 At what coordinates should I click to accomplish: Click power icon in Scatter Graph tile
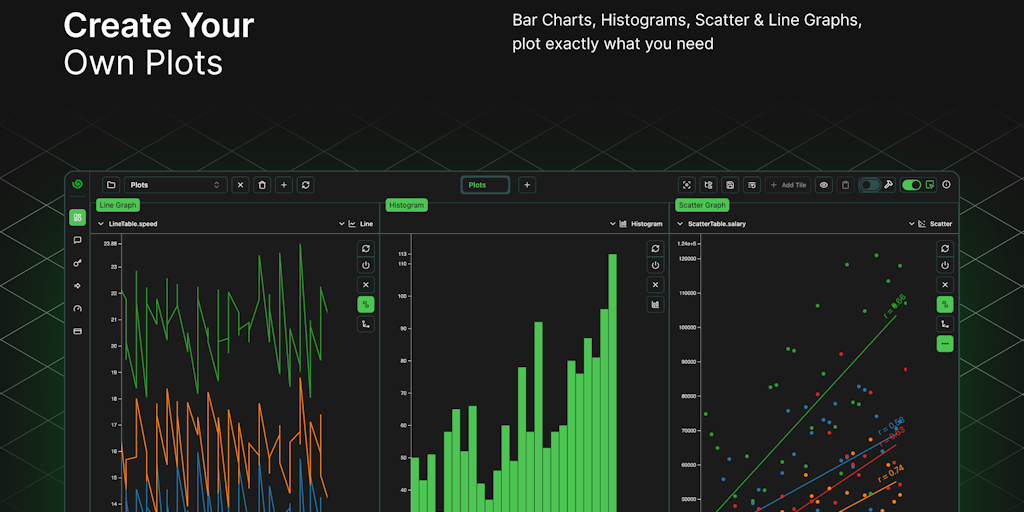pyautogui.click(x=945, y=266)
